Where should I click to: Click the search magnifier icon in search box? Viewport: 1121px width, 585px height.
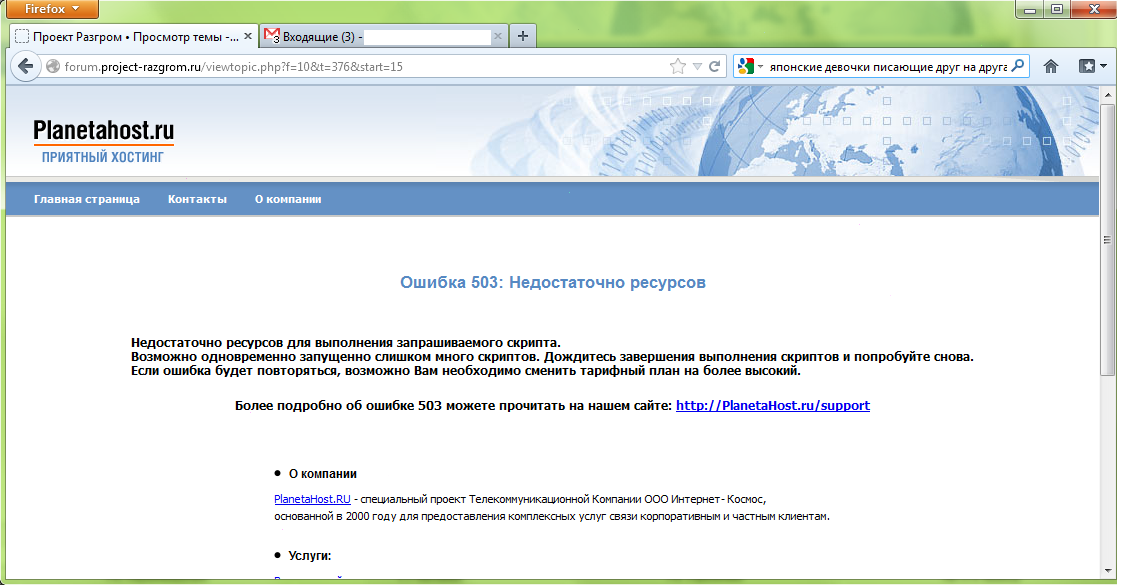coord(1018,67)
